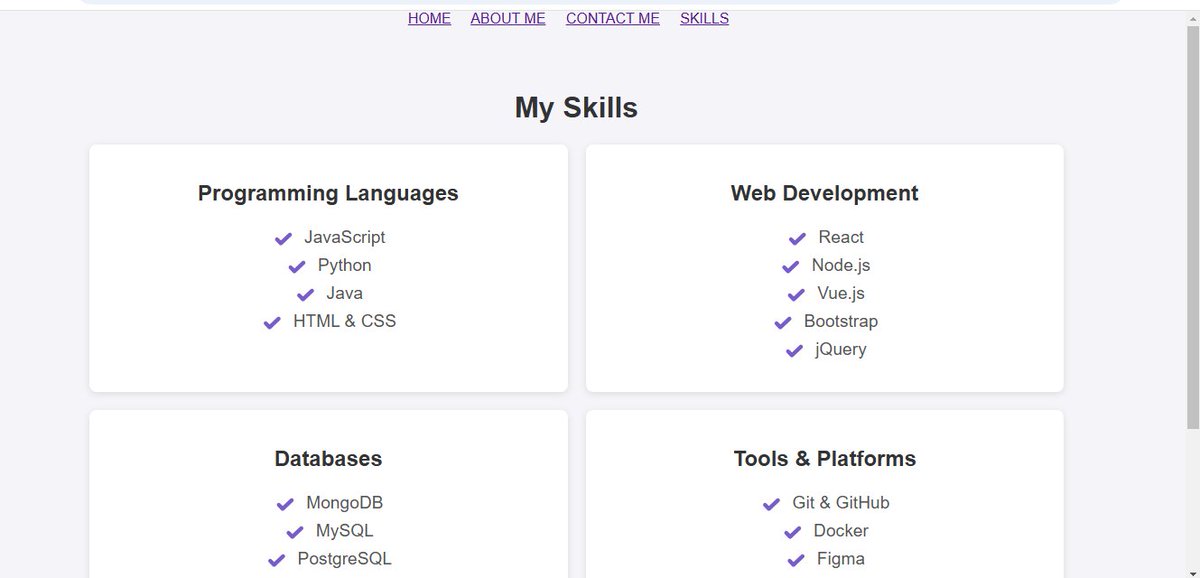This screenshot has width=1200, height=578.
Task: Click the checkmark icon beside MySQL
Action: pos(295,533)
